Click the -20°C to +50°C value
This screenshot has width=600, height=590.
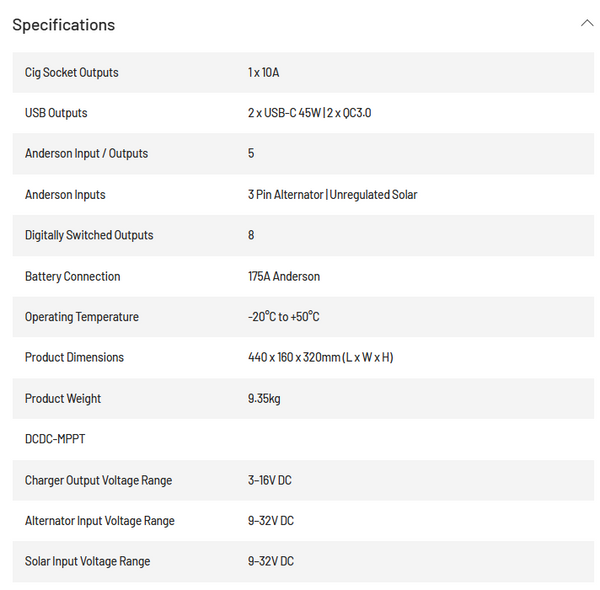click(x=283, y=317)
